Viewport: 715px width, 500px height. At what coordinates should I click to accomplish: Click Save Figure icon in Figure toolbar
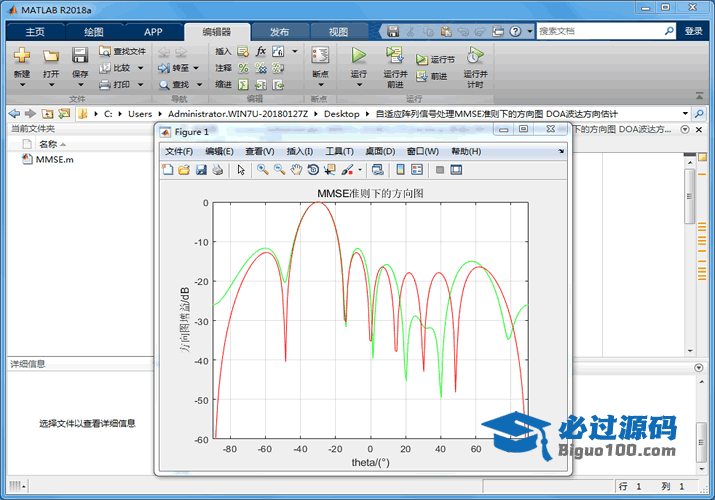click(x=201, y=170)
